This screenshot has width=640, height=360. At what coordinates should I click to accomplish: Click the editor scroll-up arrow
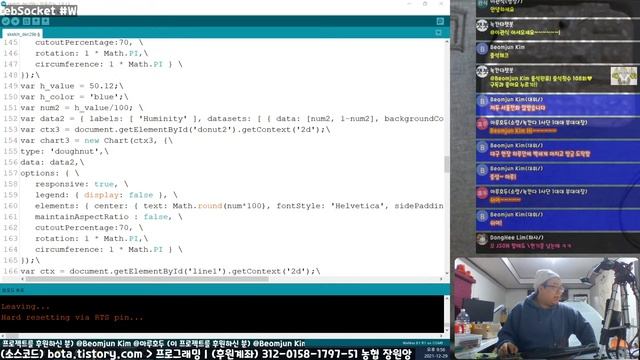tap(447, 41)
